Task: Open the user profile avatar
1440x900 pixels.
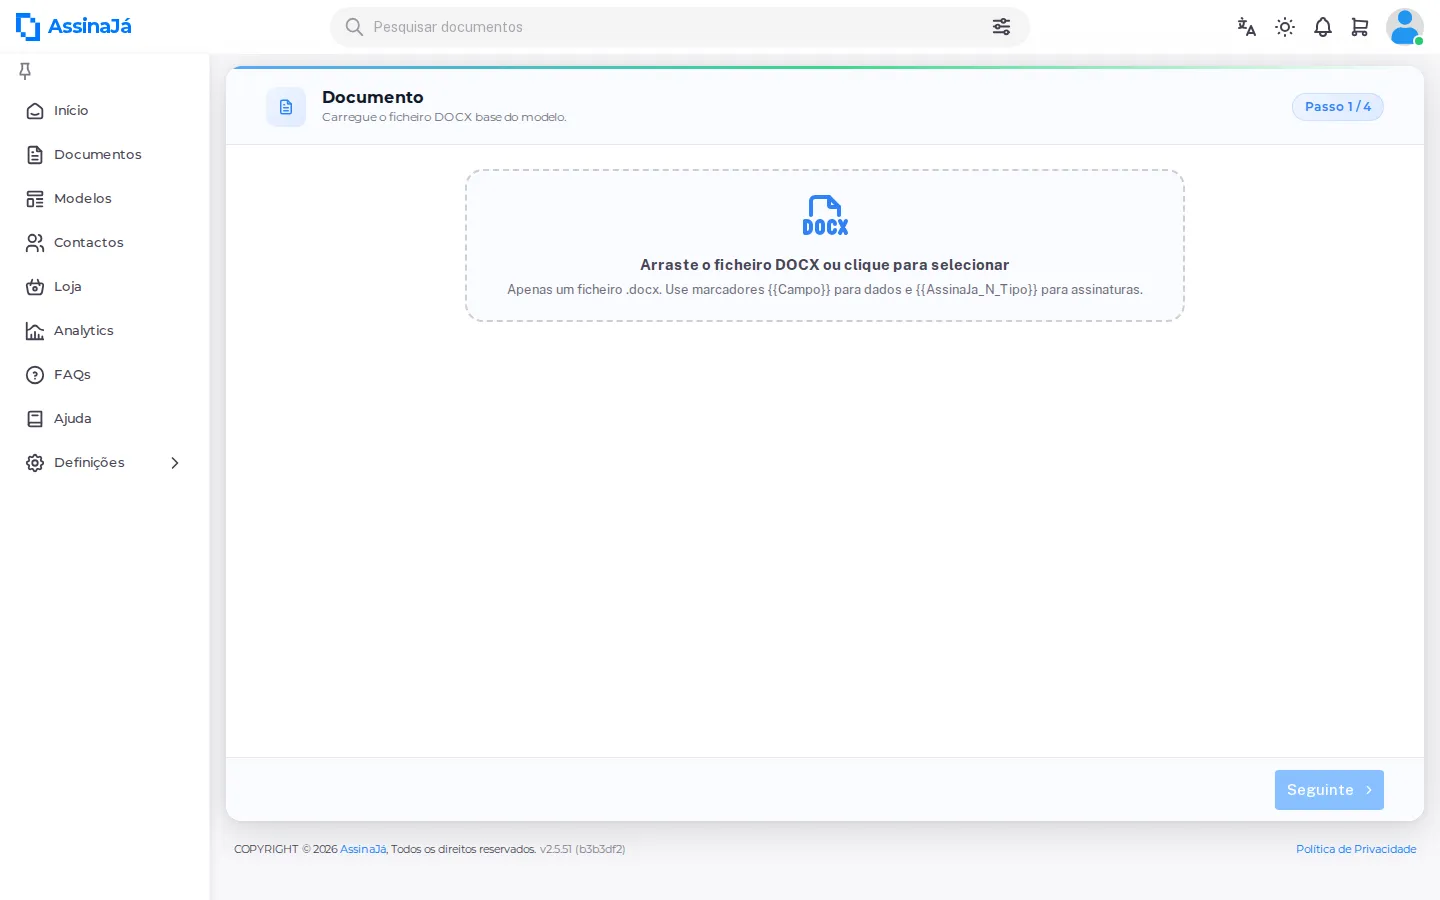Action: point(1405,27)
